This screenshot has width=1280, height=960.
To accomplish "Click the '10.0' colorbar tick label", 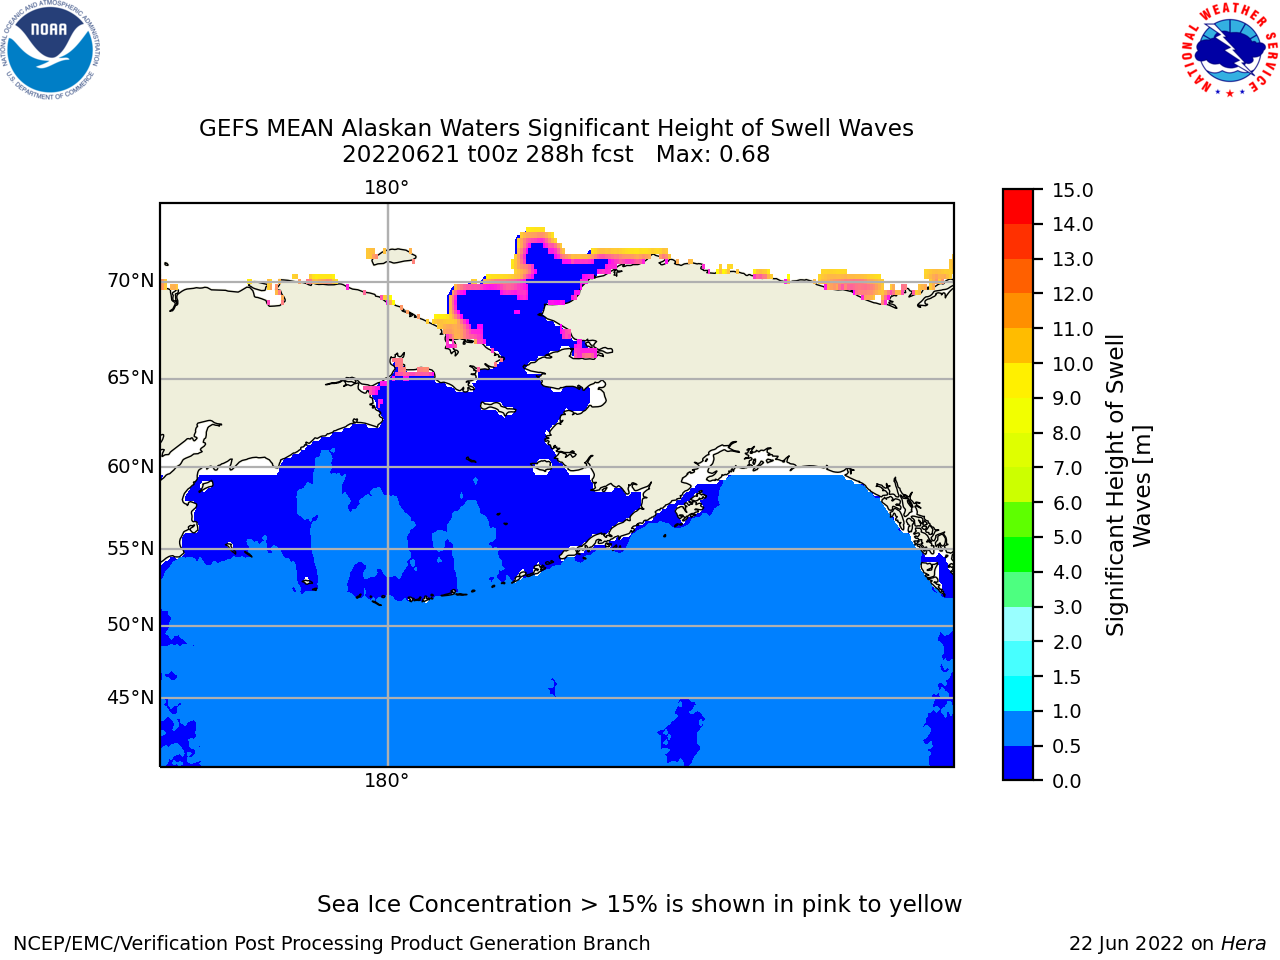I will [1072, 364].
